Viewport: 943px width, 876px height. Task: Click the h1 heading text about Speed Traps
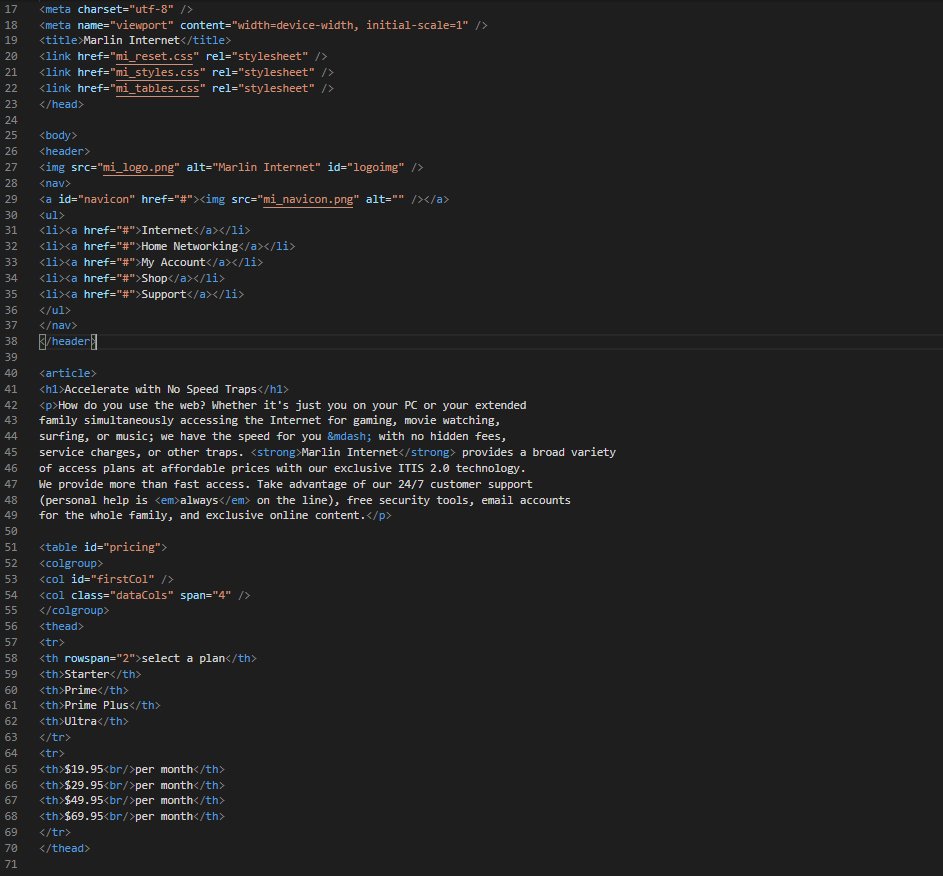160,389
